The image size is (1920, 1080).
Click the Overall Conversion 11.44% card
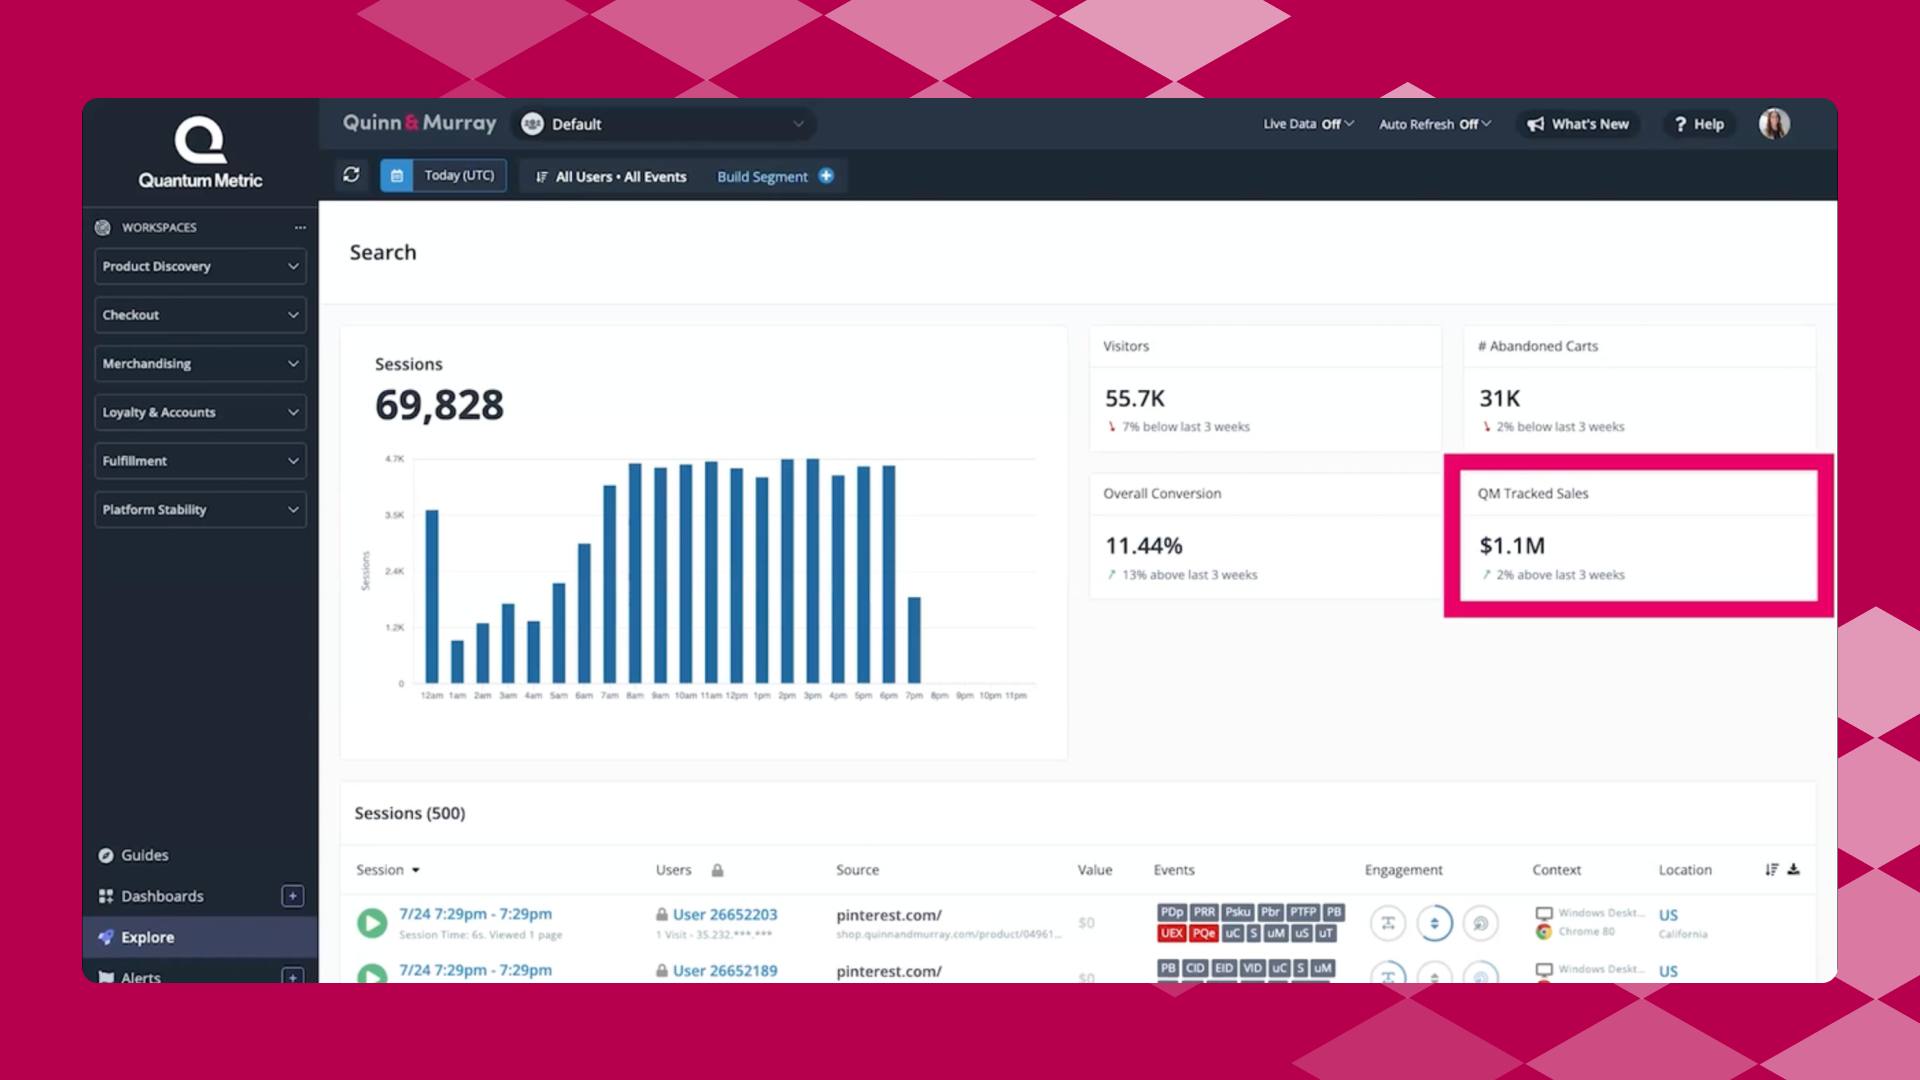pyautogui.click(x=1265, y=536)
